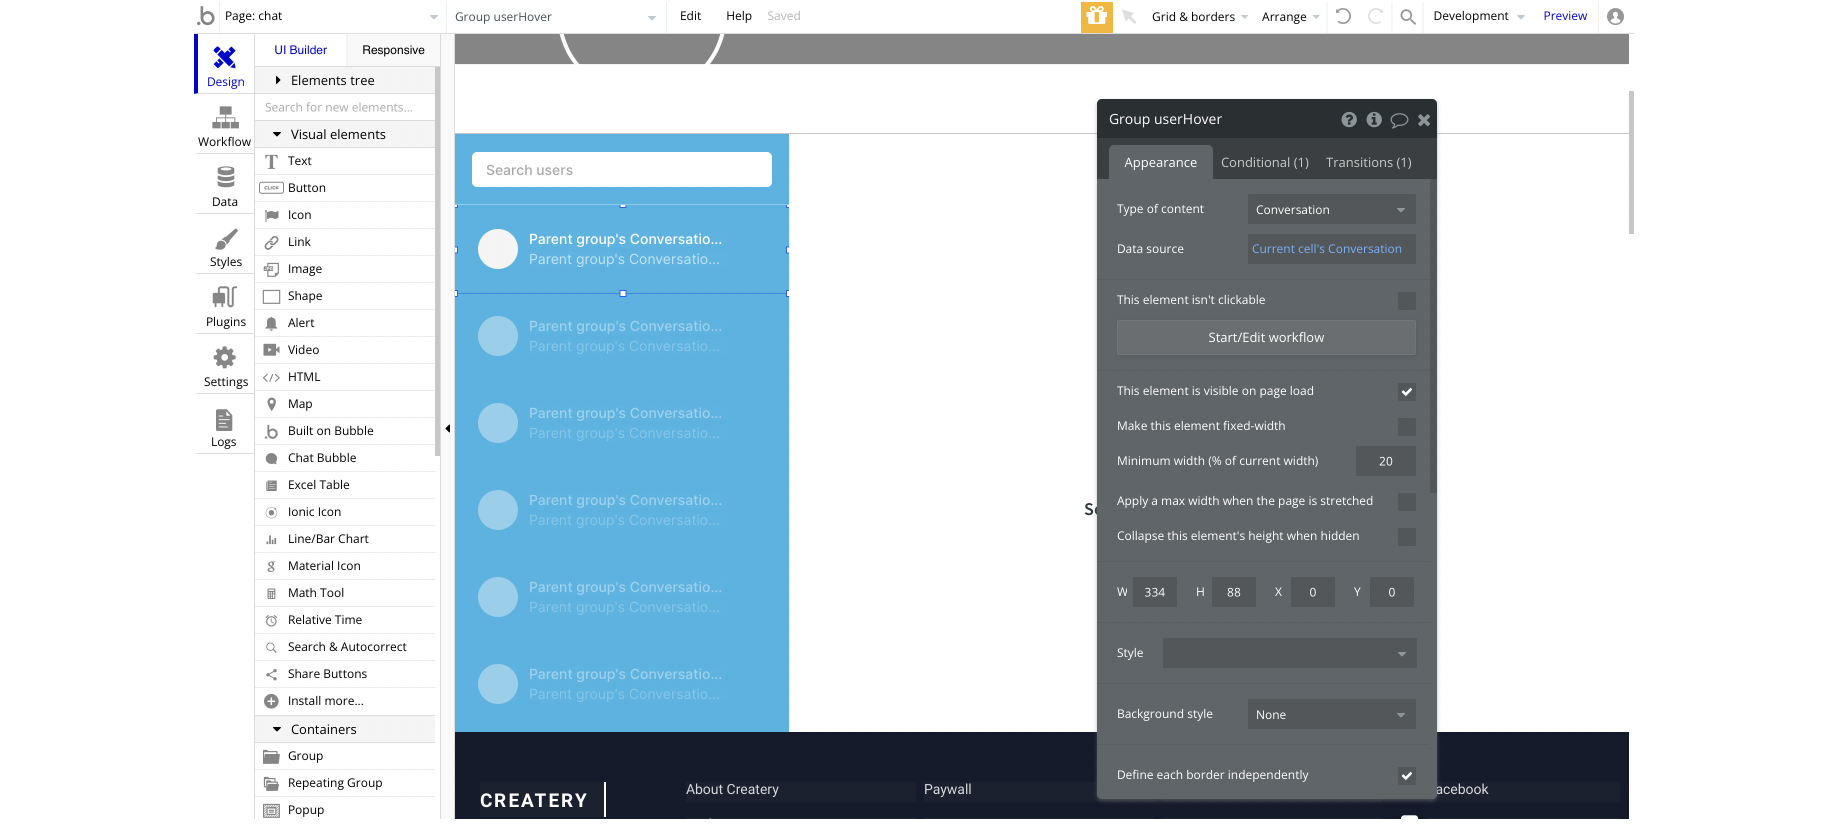This screenshot has width=1830, height=824.
Task: Click the gift box icon in top bar
Action: (1097, 16)
